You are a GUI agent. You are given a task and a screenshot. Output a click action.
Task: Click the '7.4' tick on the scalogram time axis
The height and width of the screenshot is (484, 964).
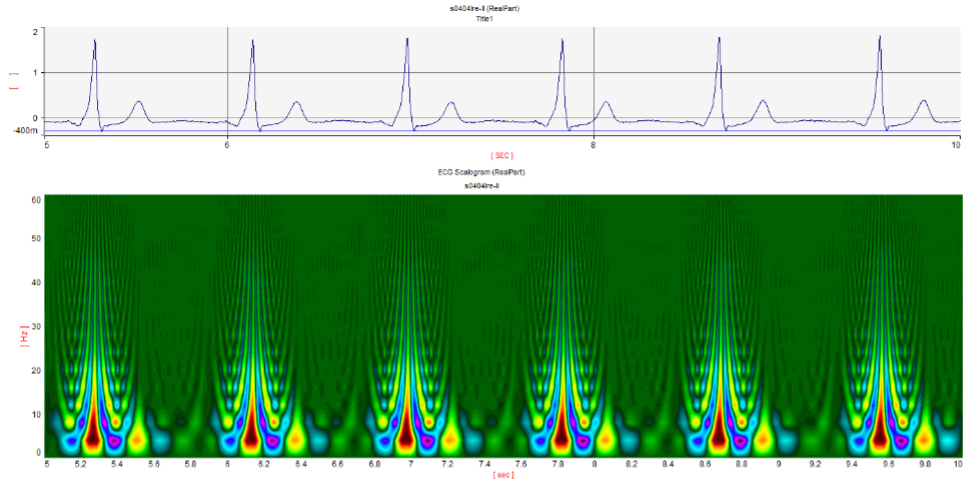click(x=484, y=466)
